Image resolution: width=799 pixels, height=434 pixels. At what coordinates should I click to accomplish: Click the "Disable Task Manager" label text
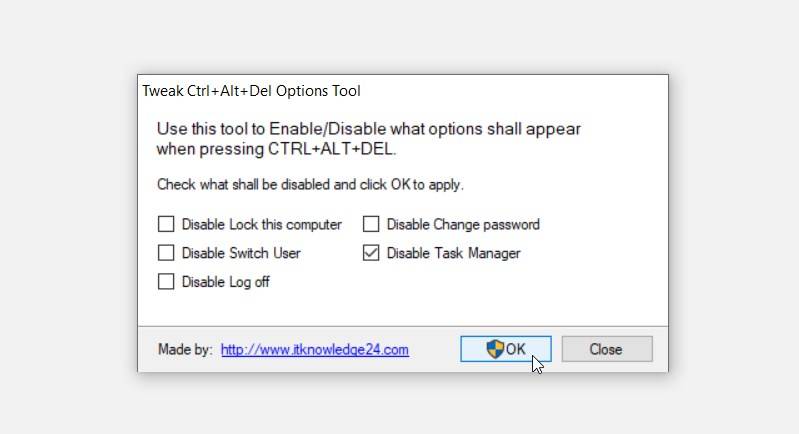click(x=453, y=253)
